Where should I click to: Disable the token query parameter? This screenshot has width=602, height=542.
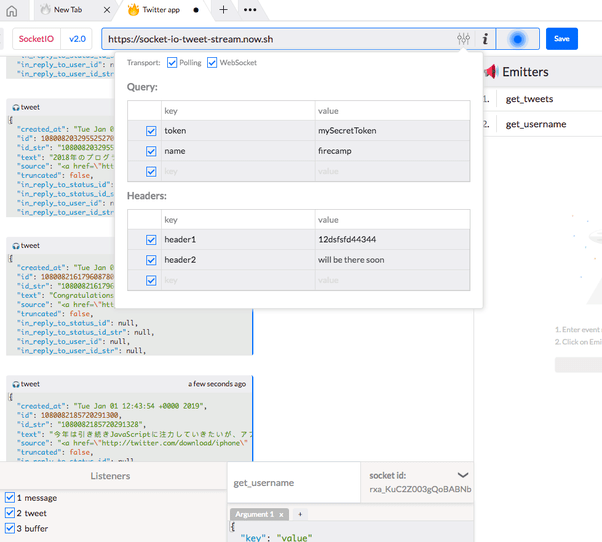151,131
